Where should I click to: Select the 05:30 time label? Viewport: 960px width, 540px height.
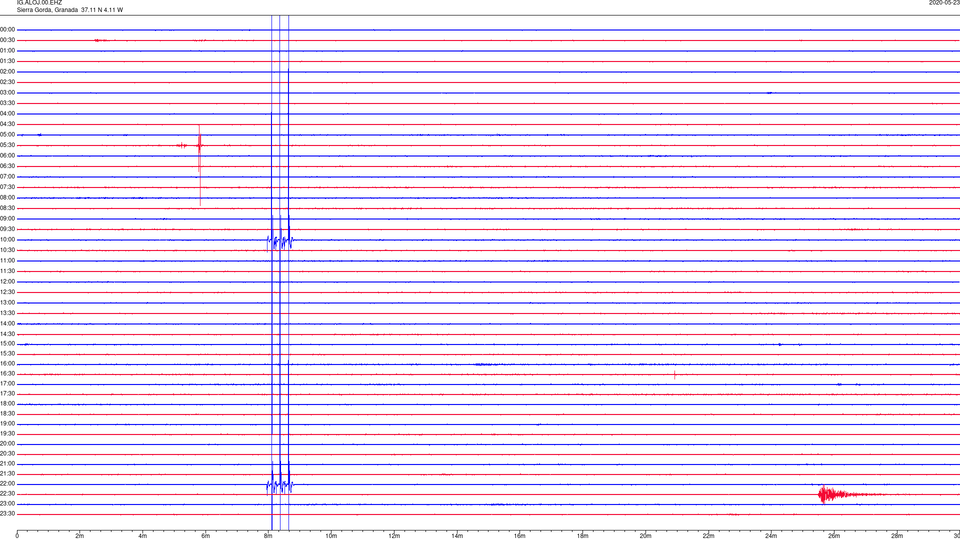point(7,145)
